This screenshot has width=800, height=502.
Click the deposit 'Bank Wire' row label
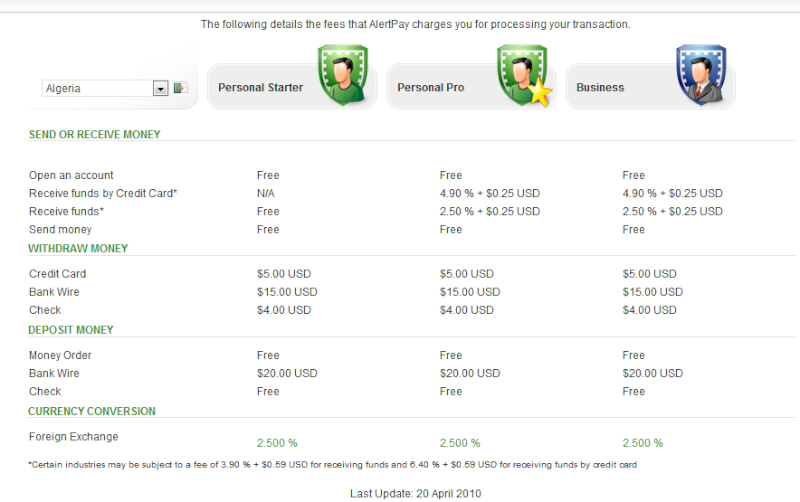click(x=54, y=373)
